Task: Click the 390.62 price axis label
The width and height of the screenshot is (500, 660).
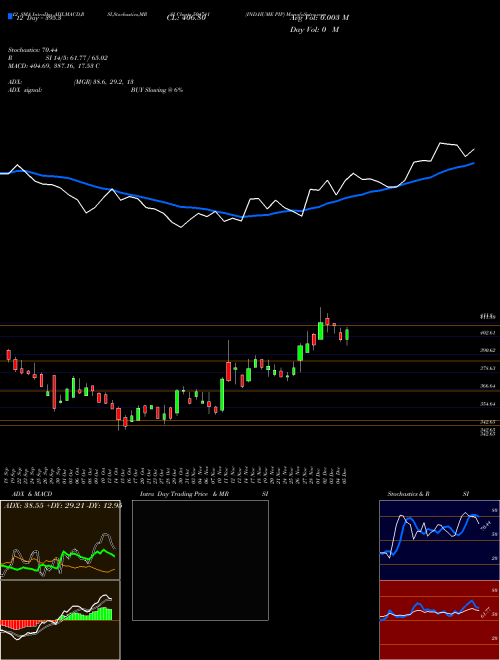Action: coord(488,350)
